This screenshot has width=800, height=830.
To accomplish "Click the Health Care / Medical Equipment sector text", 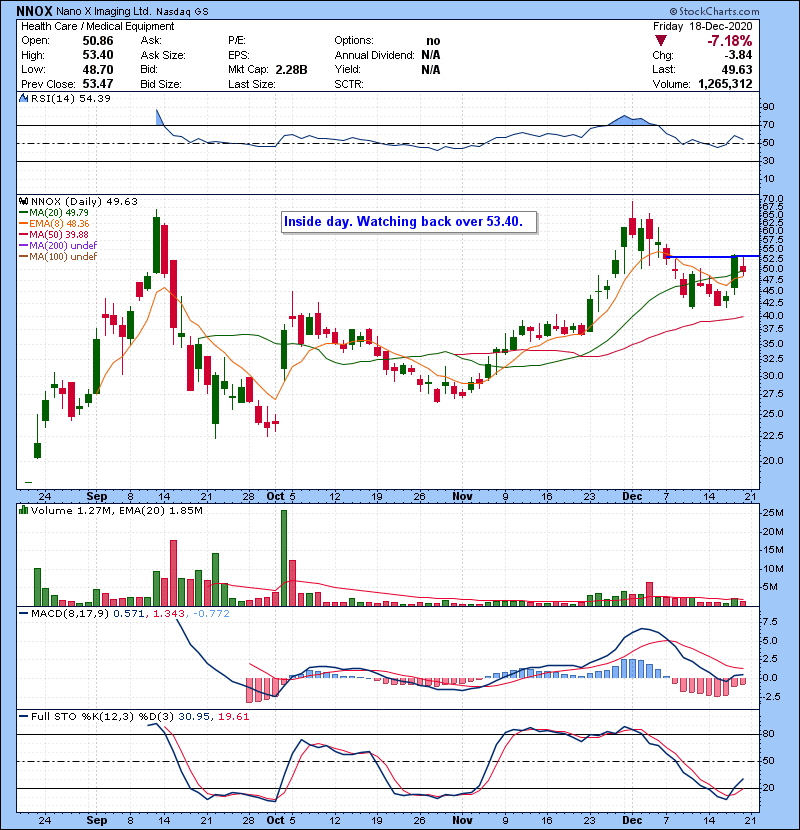I will click(x=97, y=26).
